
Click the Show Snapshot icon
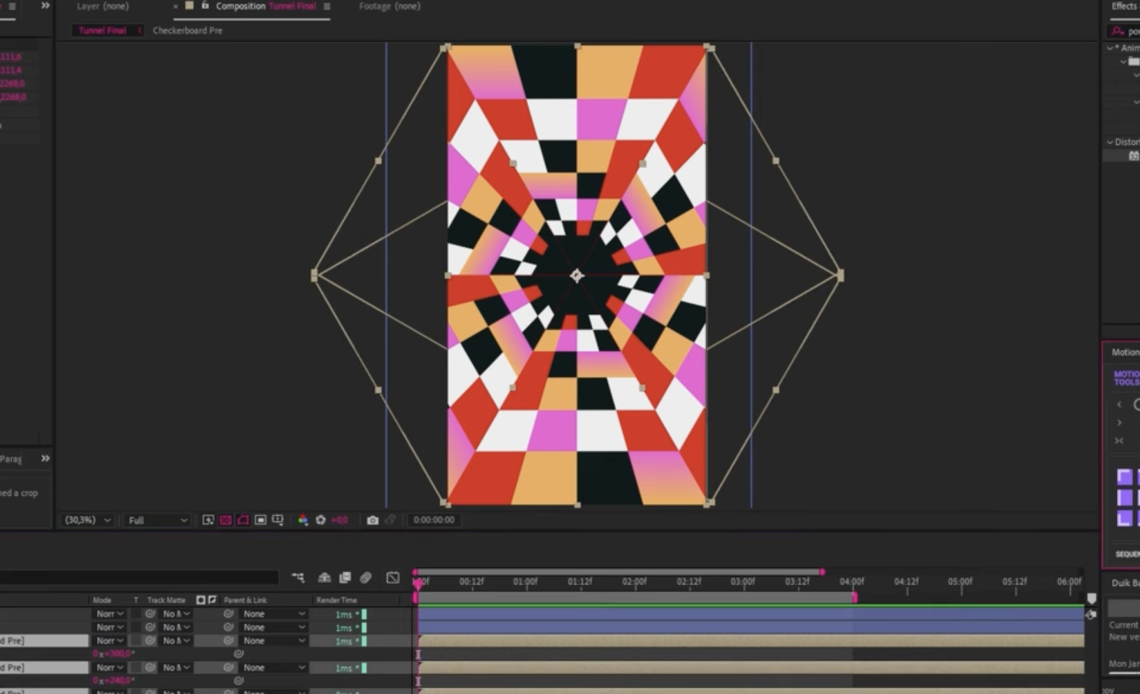390,520
